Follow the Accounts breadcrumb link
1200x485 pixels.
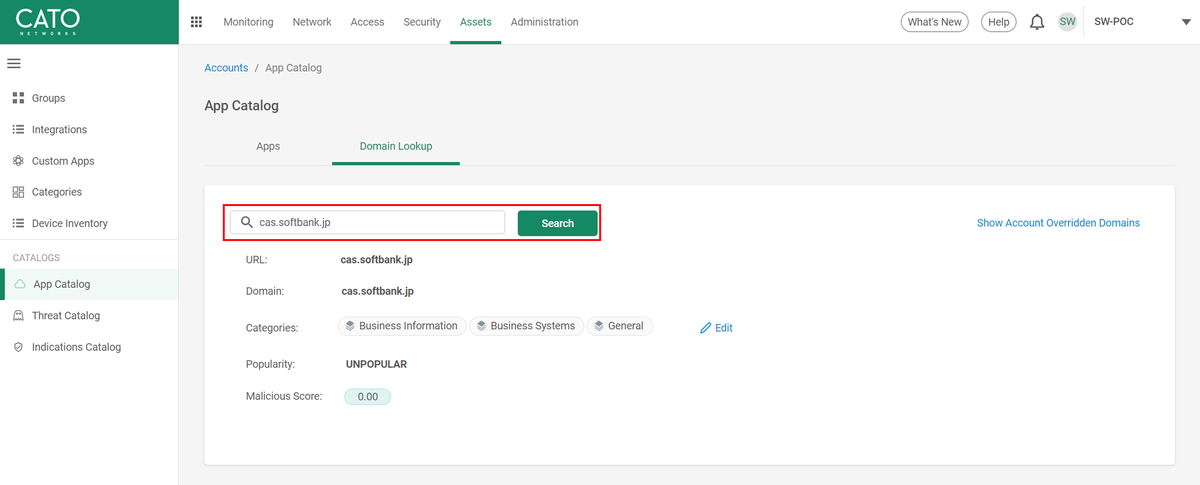226,68
